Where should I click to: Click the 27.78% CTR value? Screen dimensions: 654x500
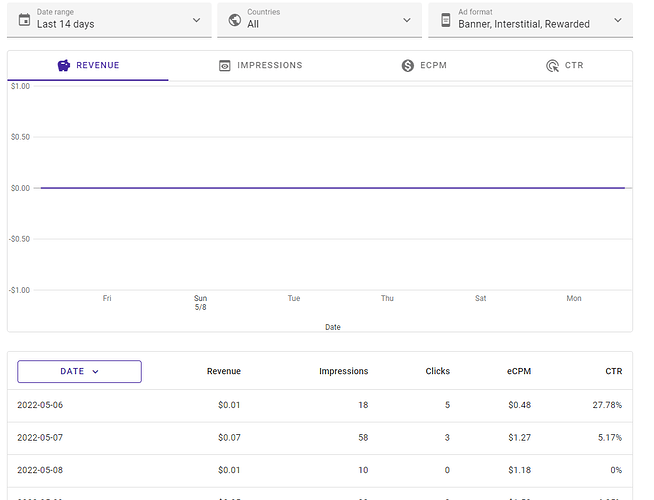607,405
